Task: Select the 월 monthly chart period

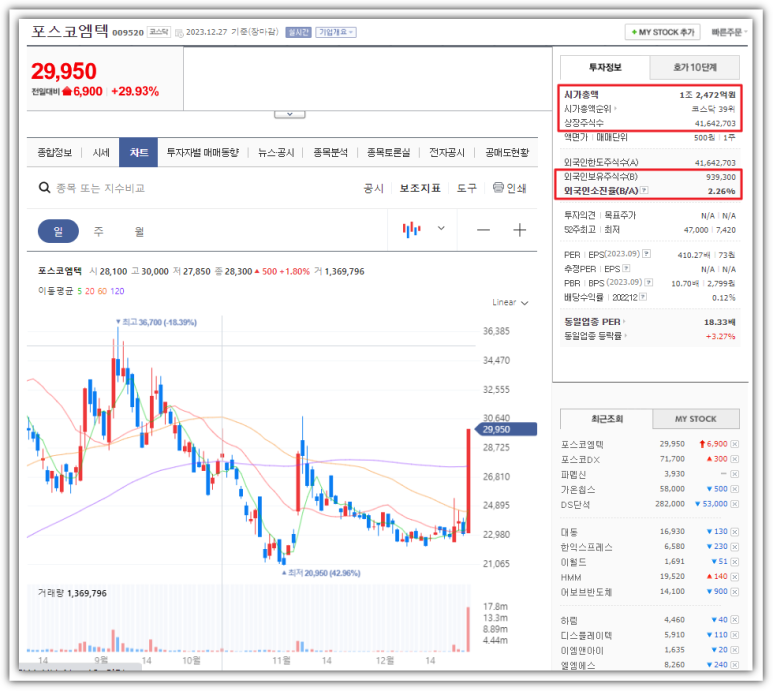Action: click(x=139, y=231)
